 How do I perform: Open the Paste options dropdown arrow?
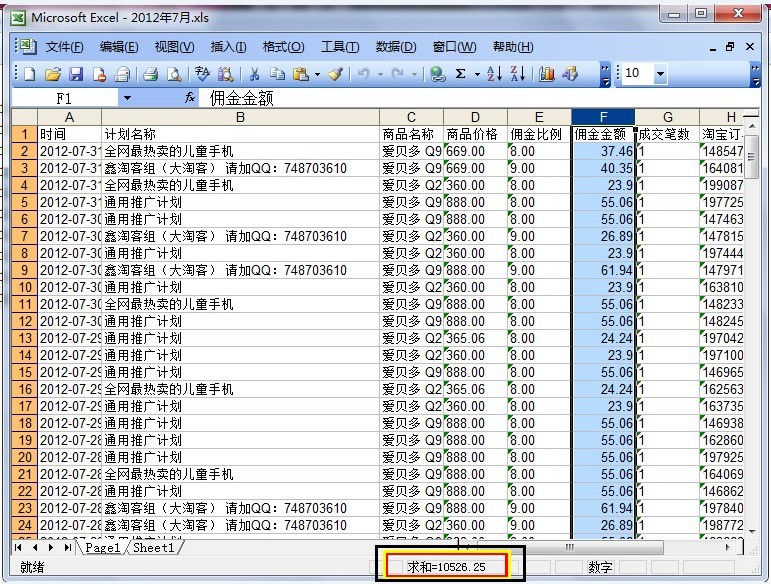[x=317, y=74]
